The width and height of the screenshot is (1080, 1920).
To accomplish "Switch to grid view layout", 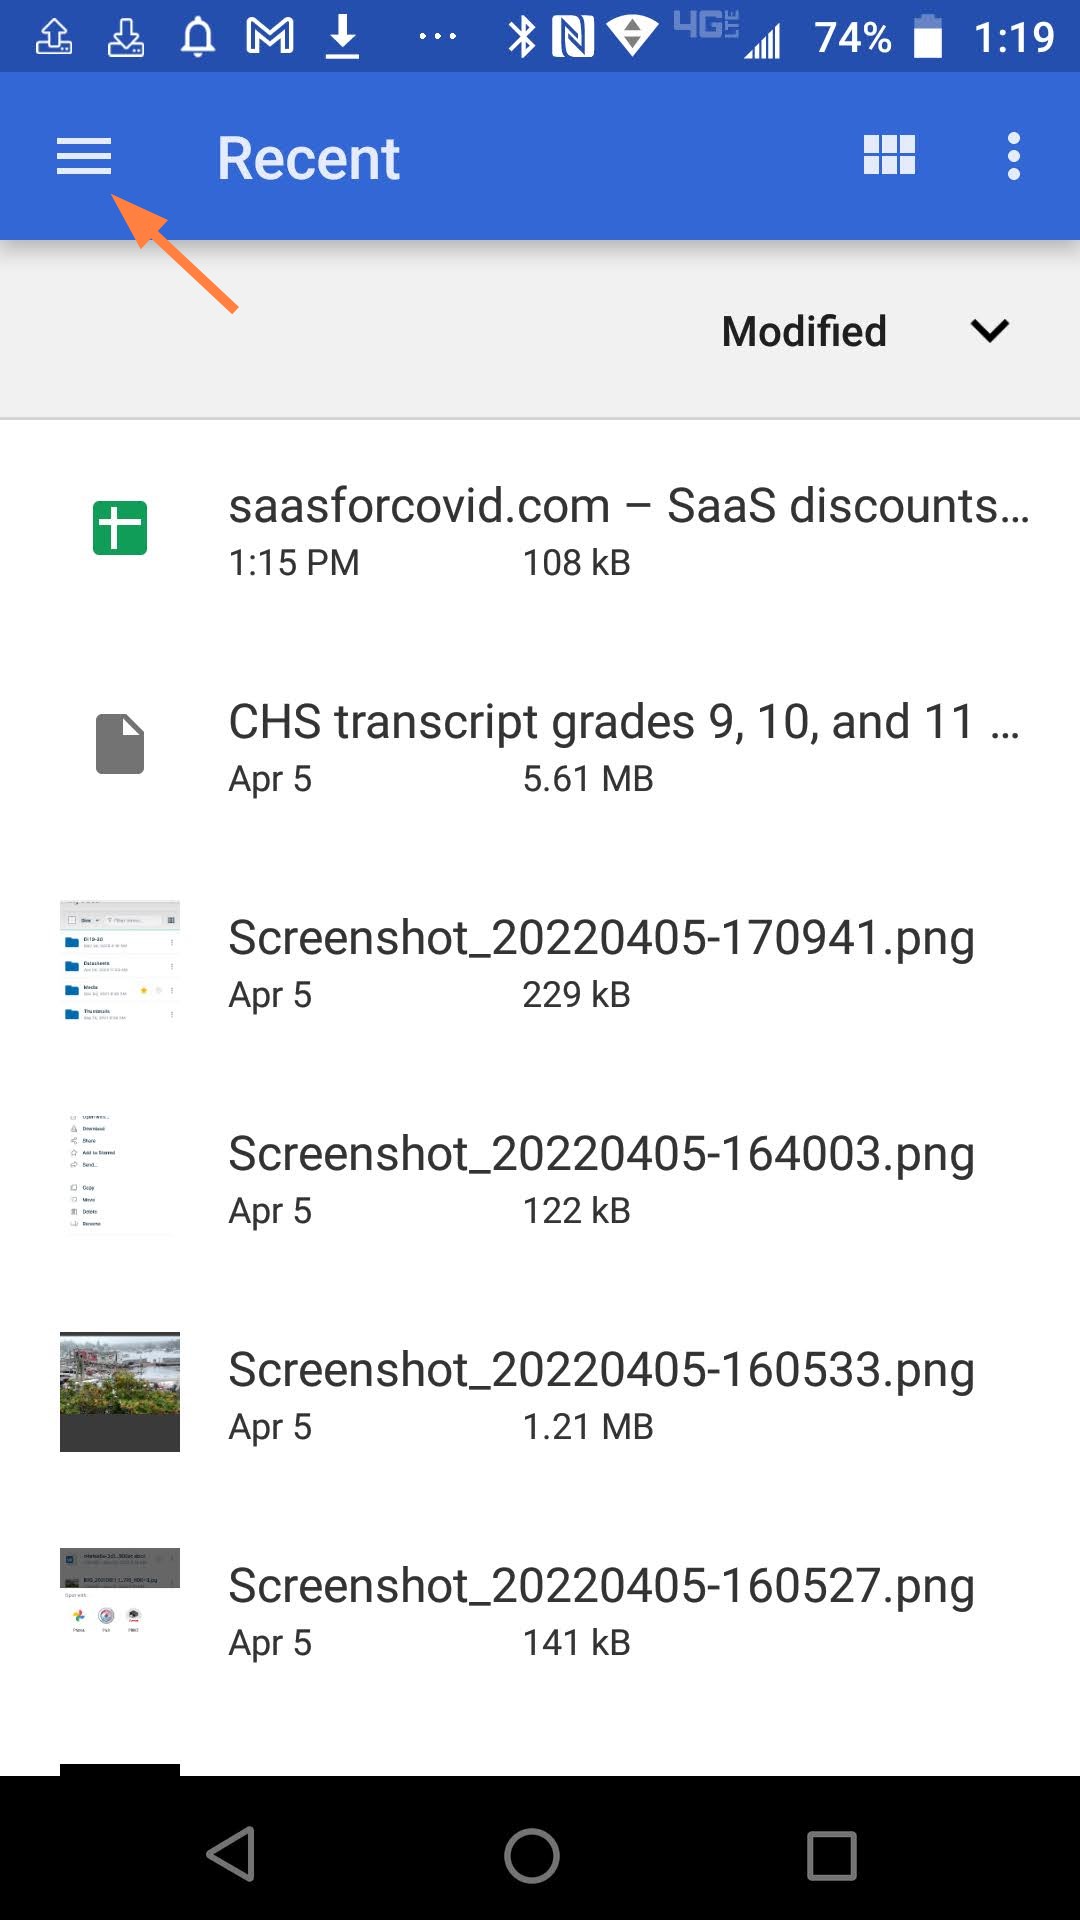I will [889, 156].
